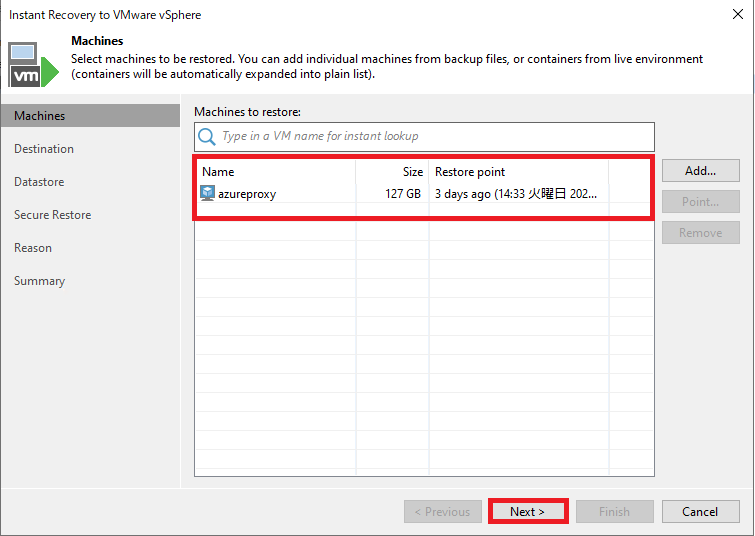
Task: Select the azureproxy machine name
Action: click(247, 194)
